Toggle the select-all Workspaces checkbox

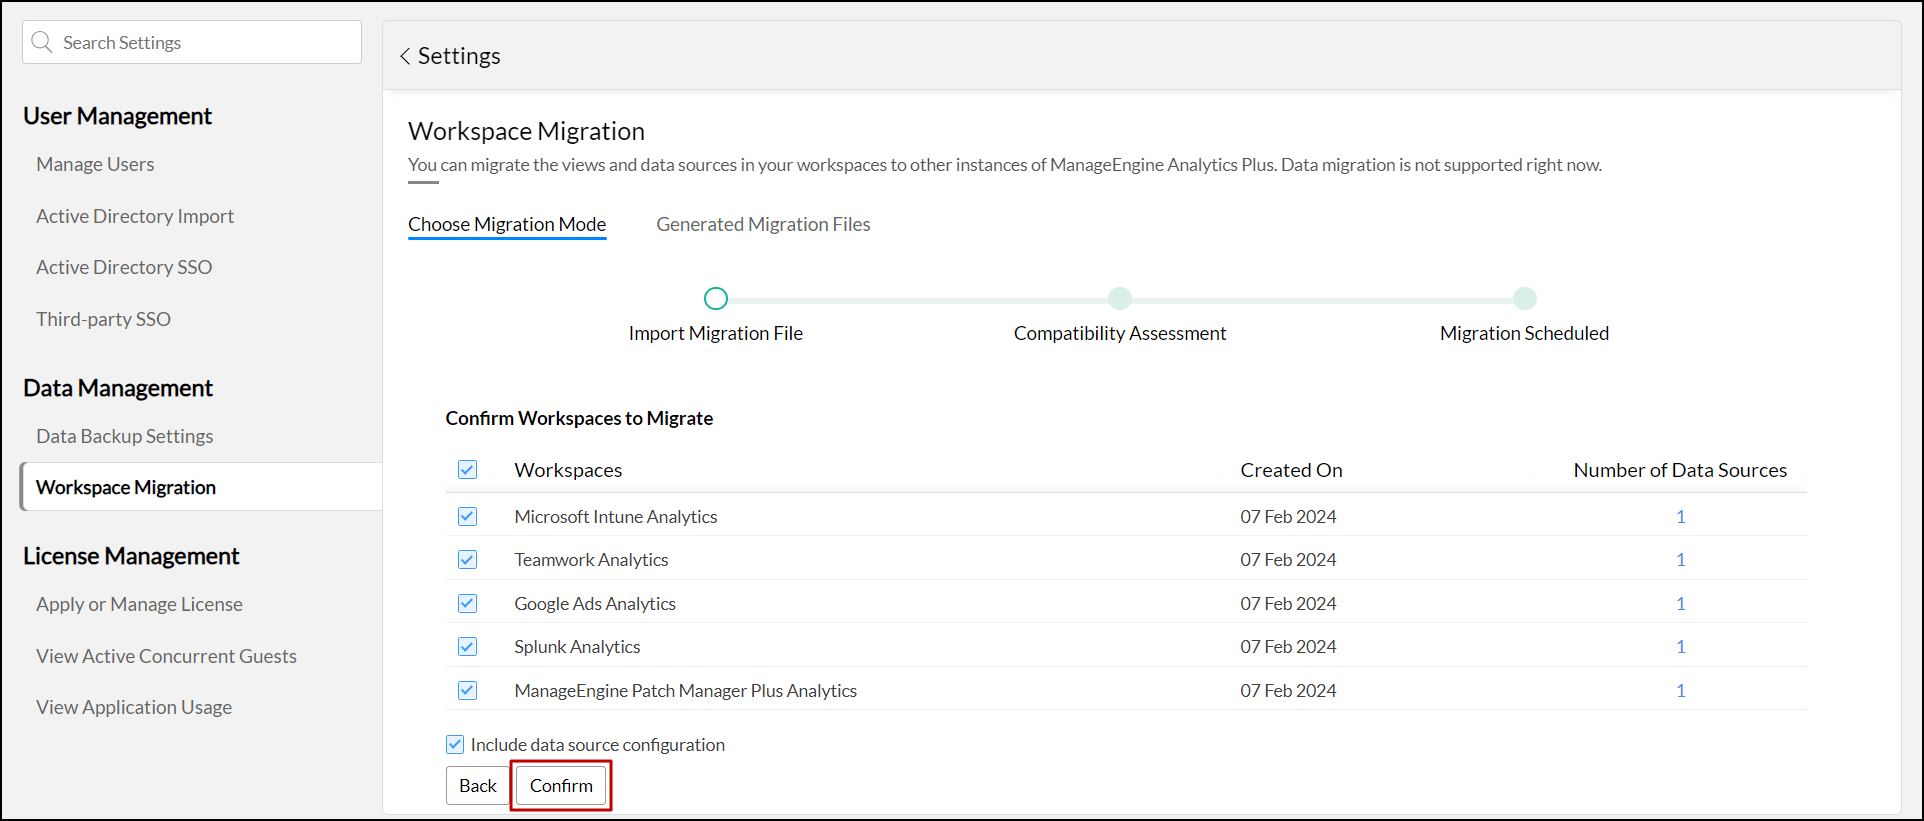467,470
